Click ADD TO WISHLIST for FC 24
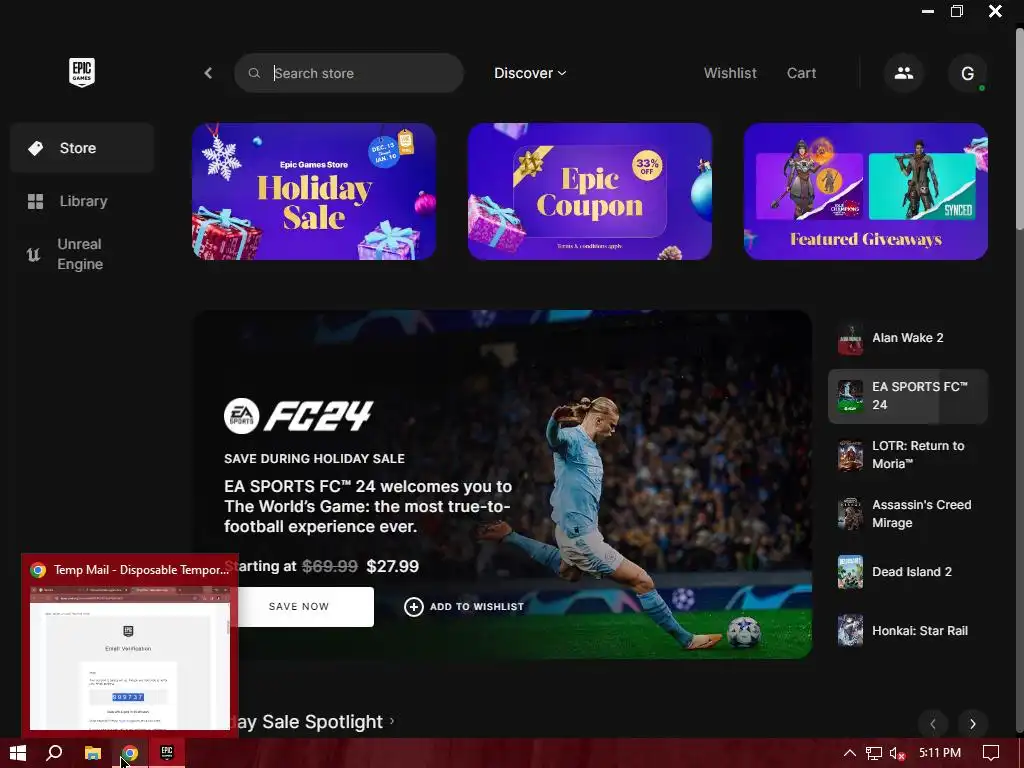Image resolution: width=1024 pixels, height=768 pixels. 464,607
